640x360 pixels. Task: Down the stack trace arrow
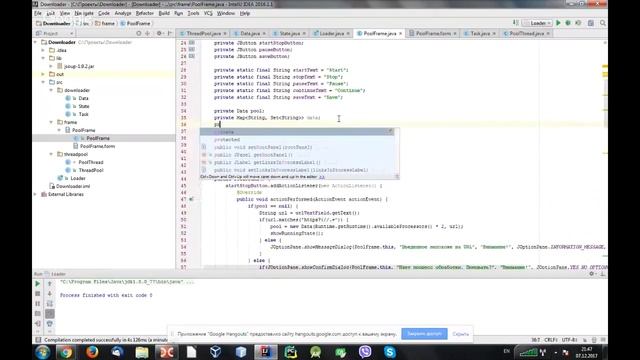pyautogui.click(x=50, y=294)
